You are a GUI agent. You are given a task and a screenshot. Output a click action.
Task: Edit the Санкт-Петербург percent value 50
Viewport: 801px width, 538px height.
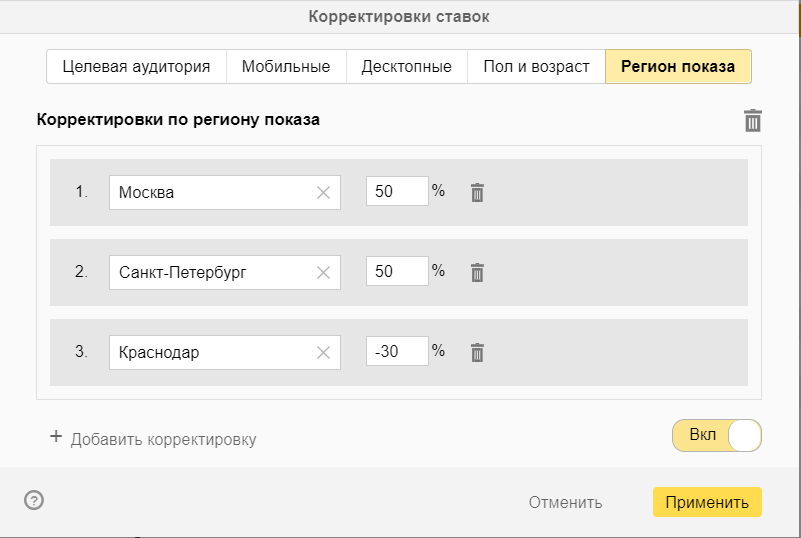397,271
